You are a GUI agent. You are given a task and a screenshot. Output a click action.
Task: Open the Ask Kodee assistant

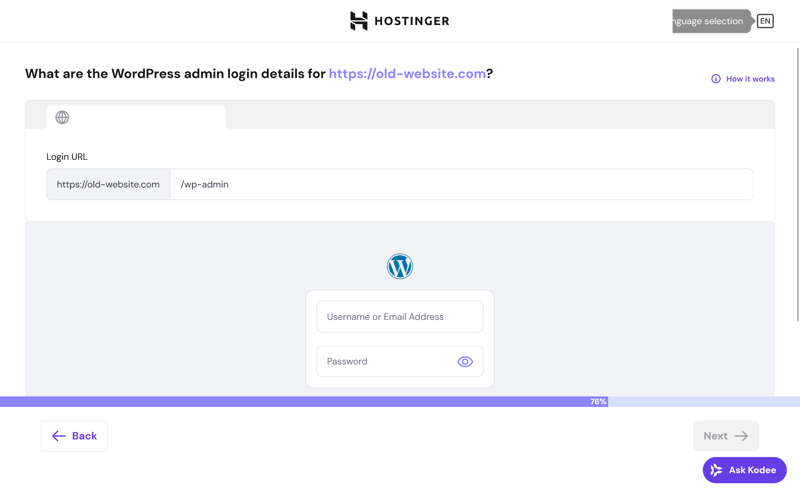pyautogui.click(x=744, y=470)
